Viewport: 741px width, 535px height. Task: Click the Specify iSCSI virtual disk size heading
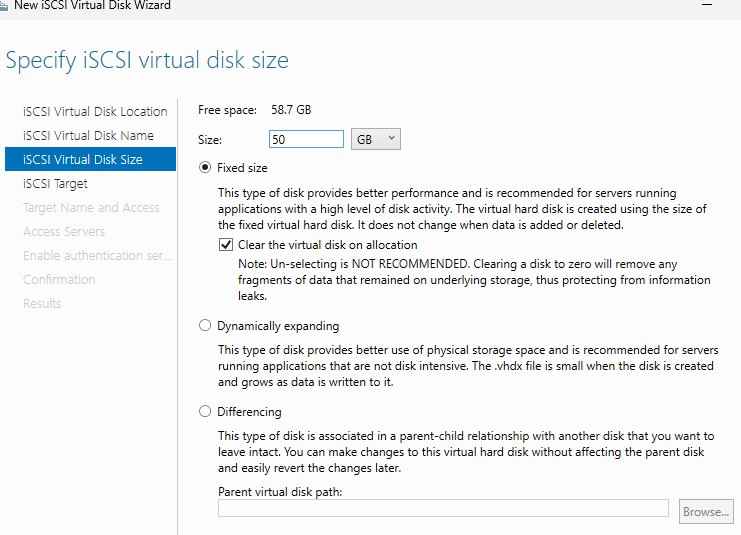click(147, 60)
